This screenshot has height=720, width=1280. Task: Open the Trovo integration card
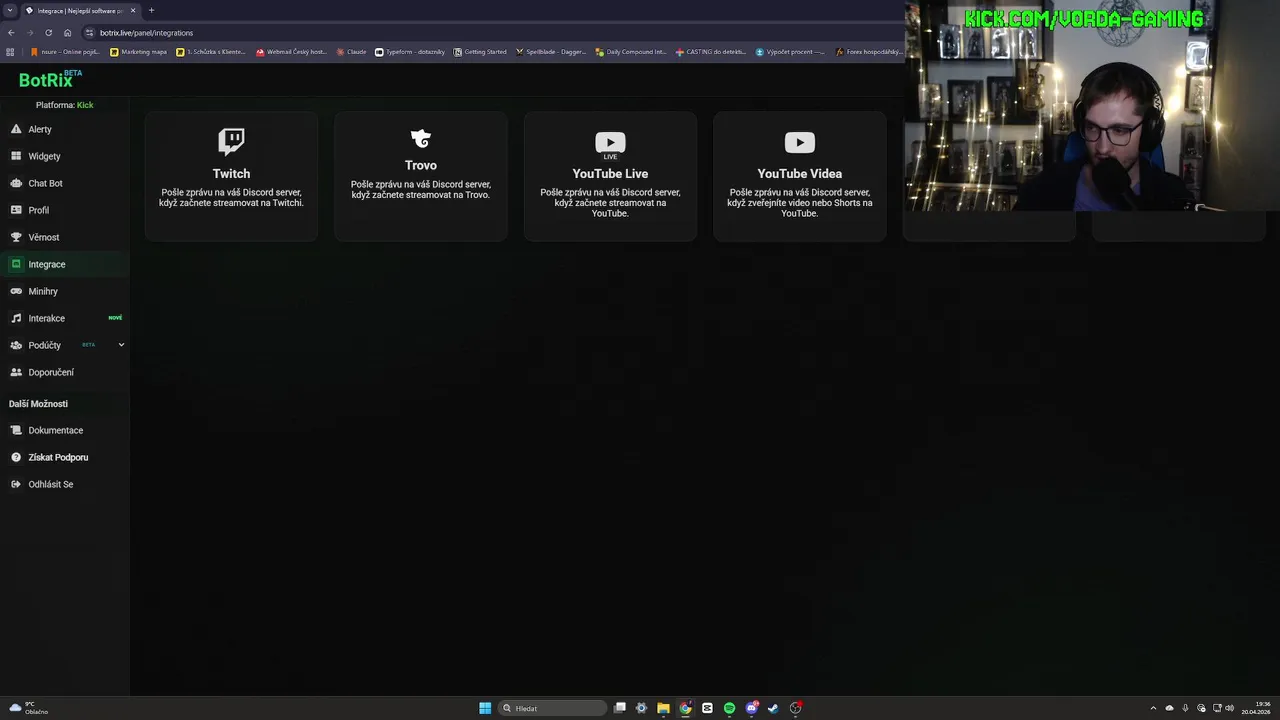421,176
